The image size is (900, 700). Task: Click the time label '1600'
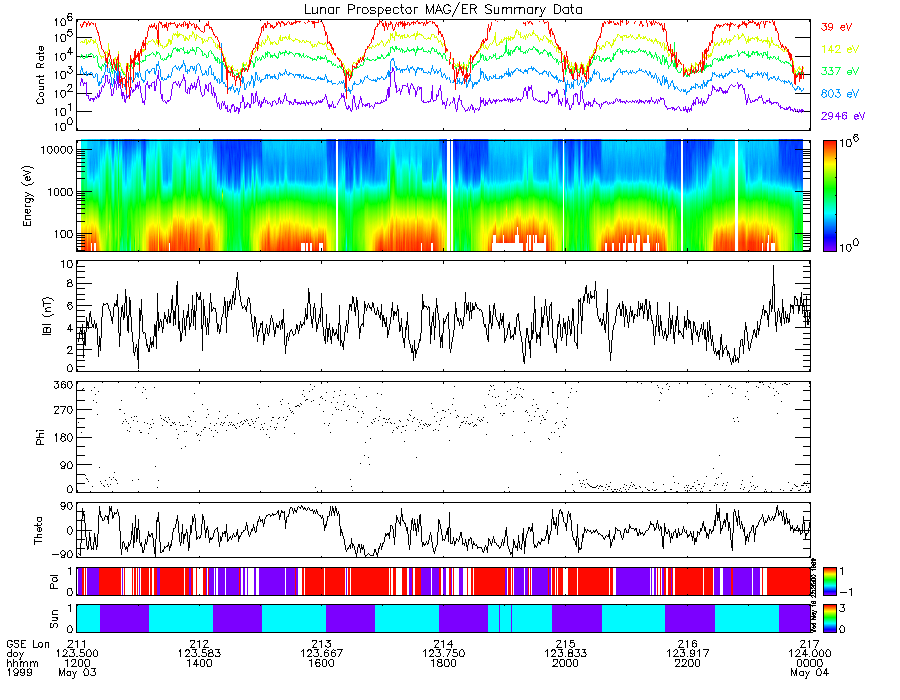coord(321,663)
